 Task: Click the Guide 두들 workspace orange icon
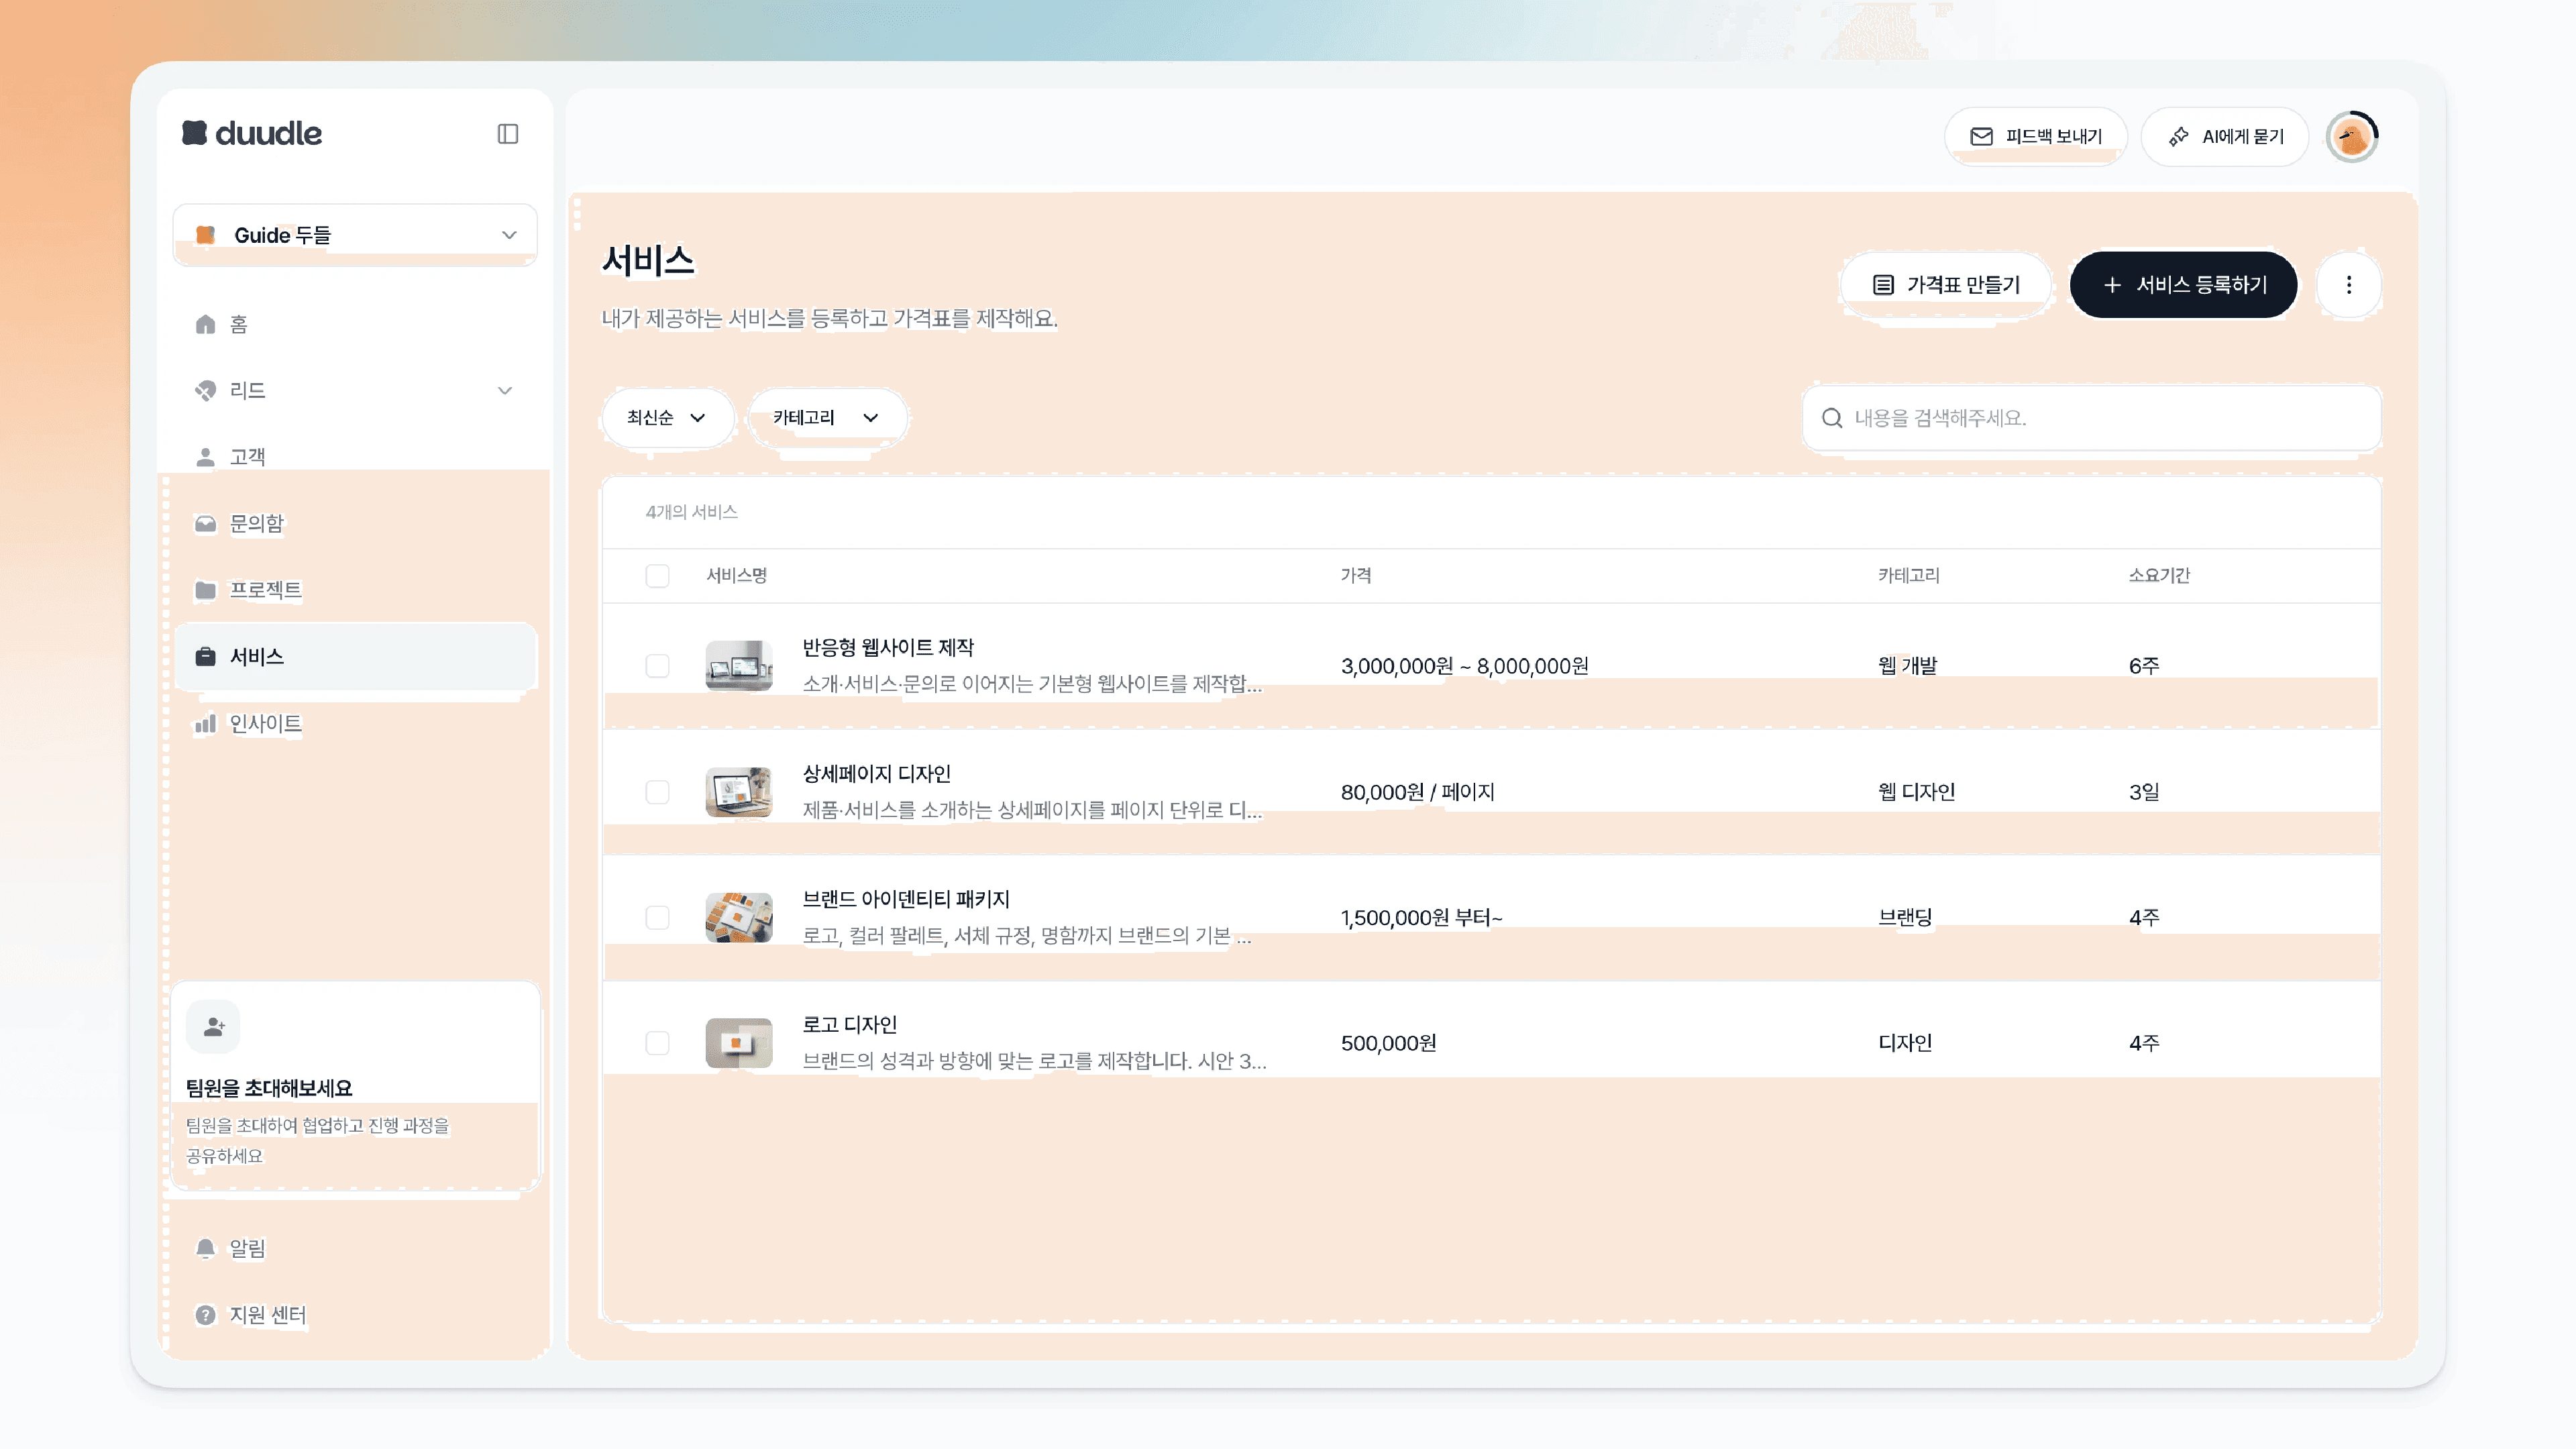coord(205,235)
